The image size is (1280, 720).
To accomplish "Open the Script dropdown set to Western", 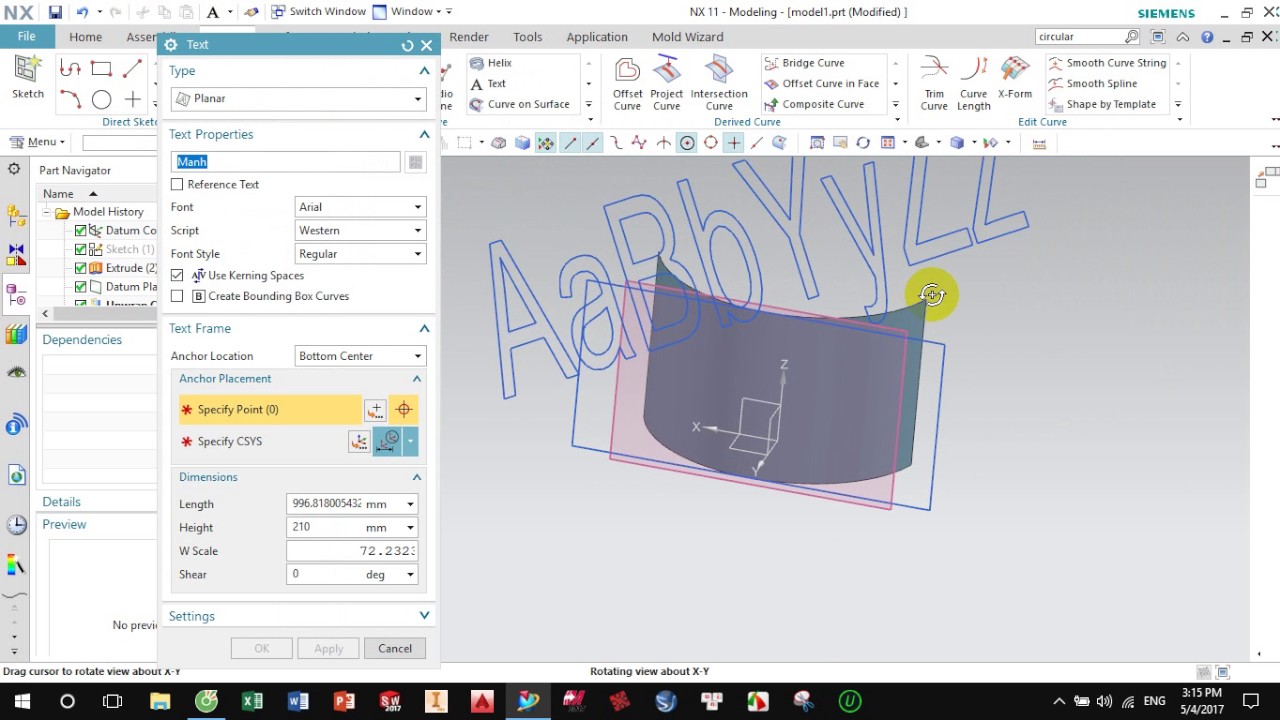I will 360,230.
